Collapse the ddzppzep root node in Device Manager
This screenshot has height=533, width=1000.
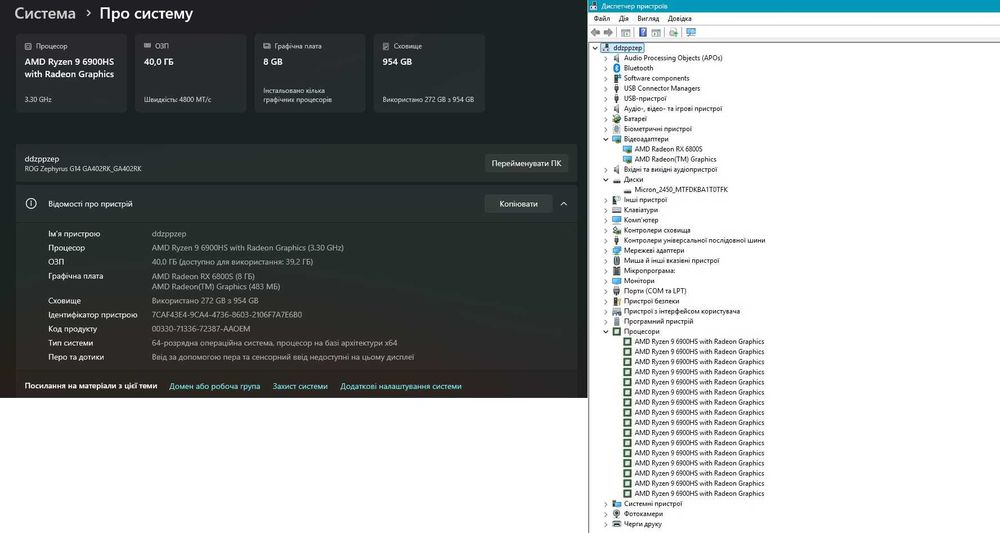point(595,48)
